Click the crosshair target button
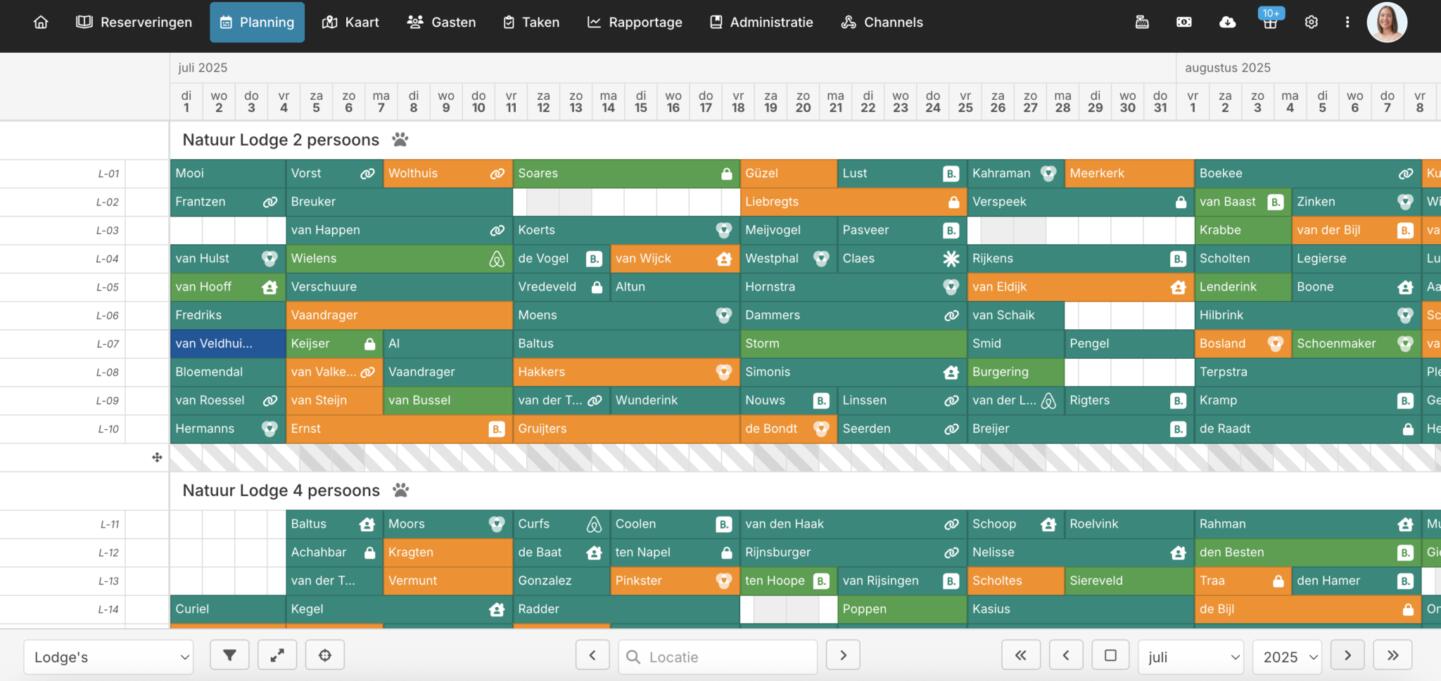Viewport: 1441px width, 681px height. (x=325, y=655)
